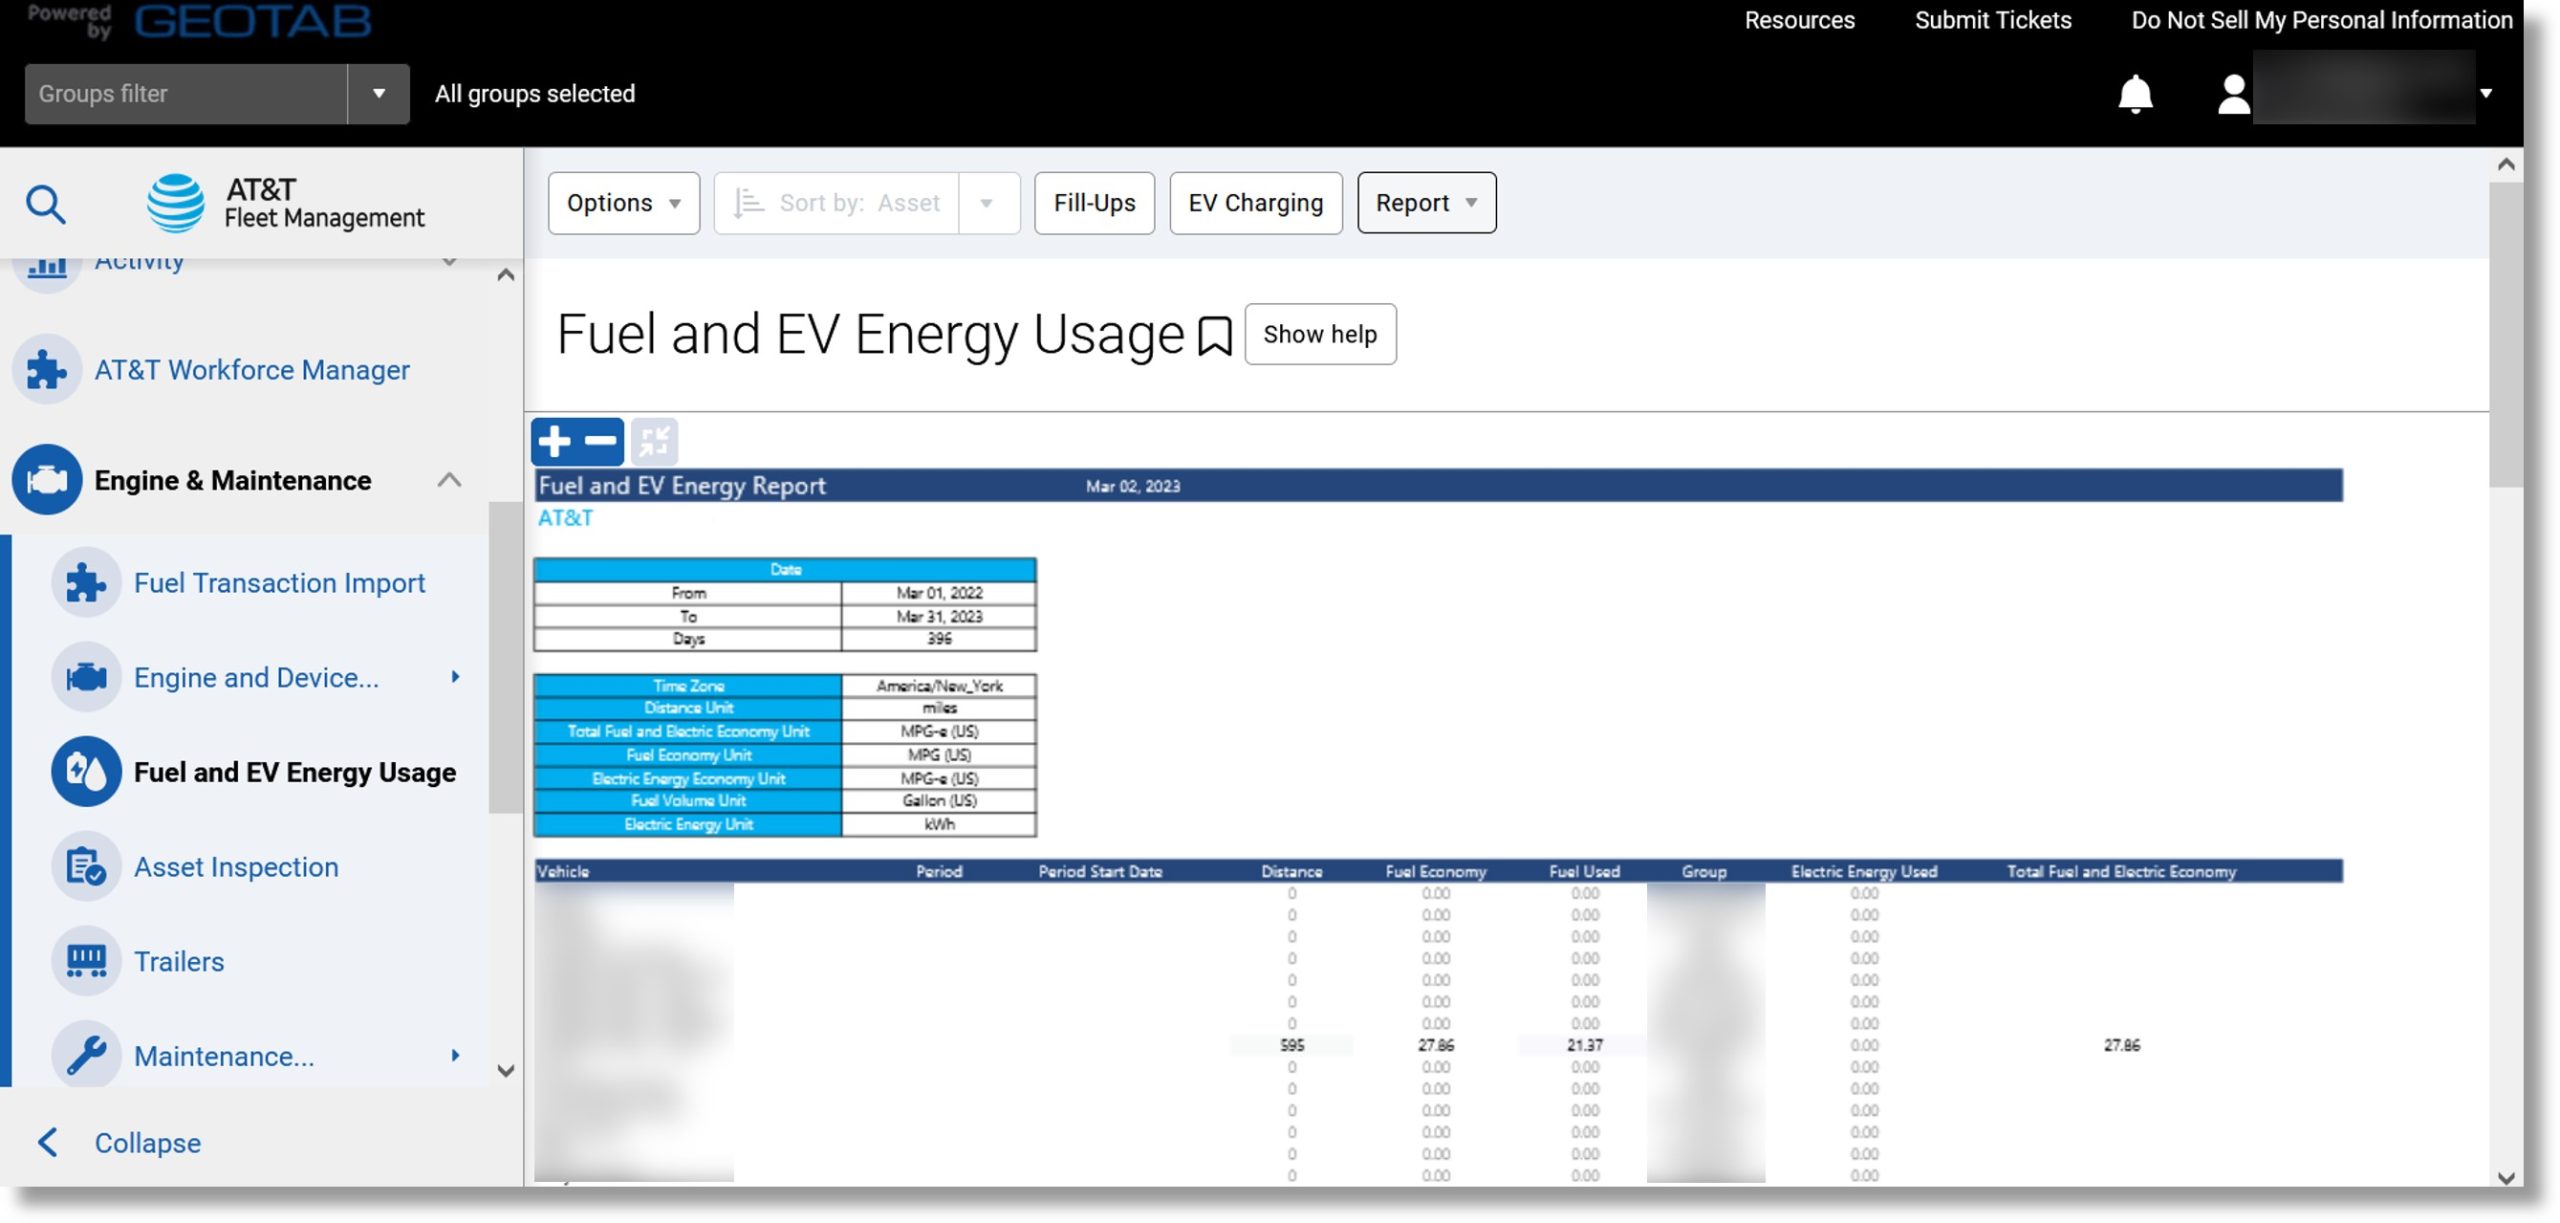Screen dimensions: 2560x1223
Task: Select Fuel and EV Energy Usage item
Action: point(295,772)
